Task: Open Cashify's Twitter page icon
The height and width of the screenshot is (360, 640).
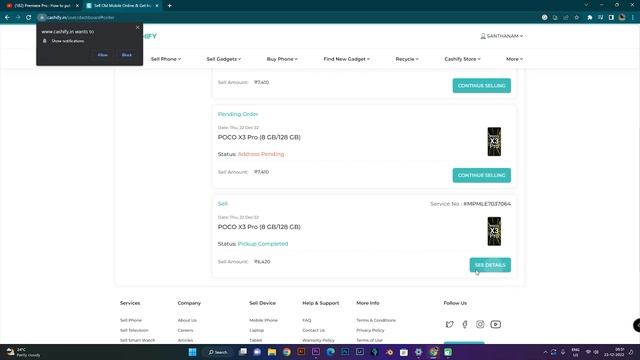Action: tap(449, 324)
